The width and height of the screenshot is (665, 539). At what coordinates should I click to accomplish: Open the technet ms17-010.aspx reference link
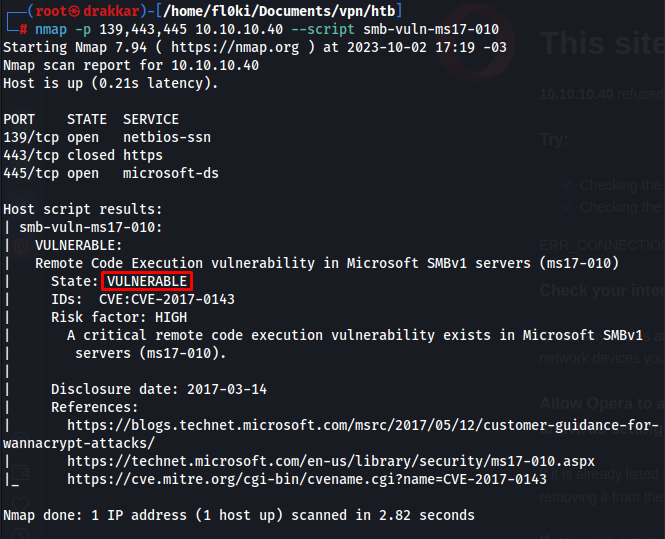point(331,461)
